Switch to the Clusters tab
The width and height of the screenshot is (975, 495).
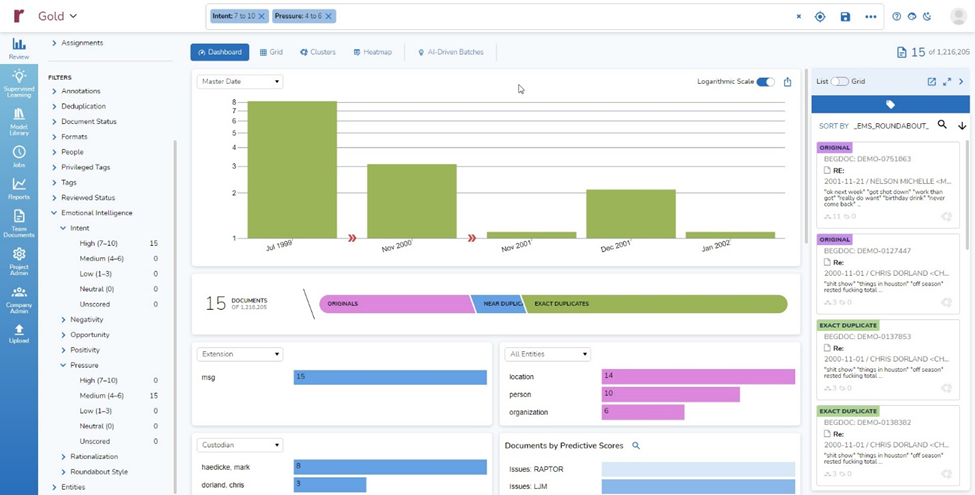pyautogui.click(x=317, y=52)
